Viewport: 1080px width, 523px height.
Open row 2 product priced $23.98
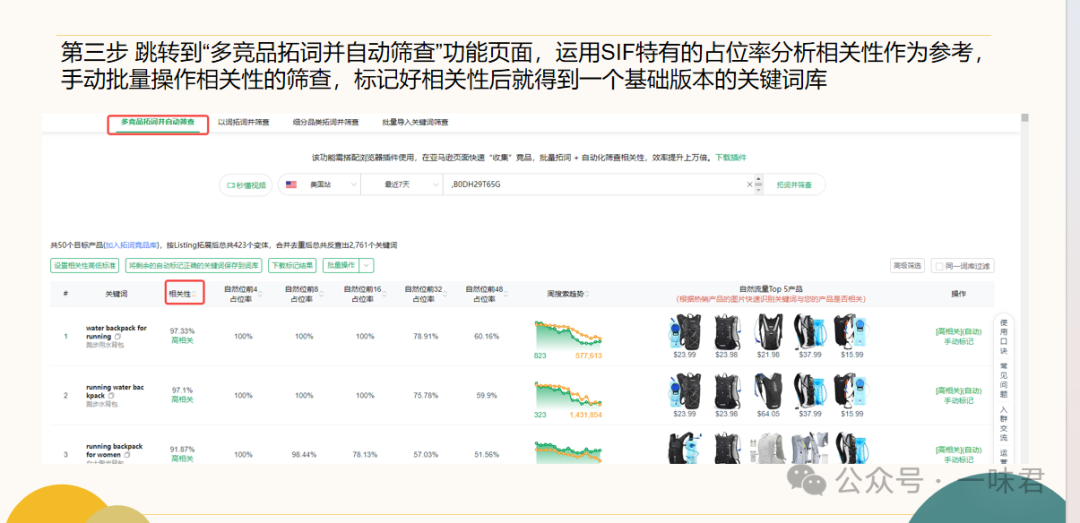click(x=726, y=391)
